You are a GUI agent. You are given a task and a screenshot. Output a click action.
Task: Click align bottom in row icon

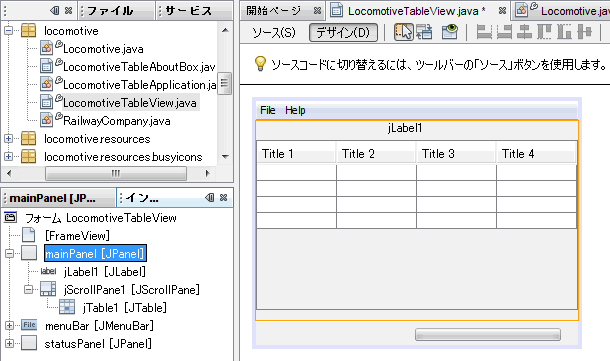pos(564,32)
